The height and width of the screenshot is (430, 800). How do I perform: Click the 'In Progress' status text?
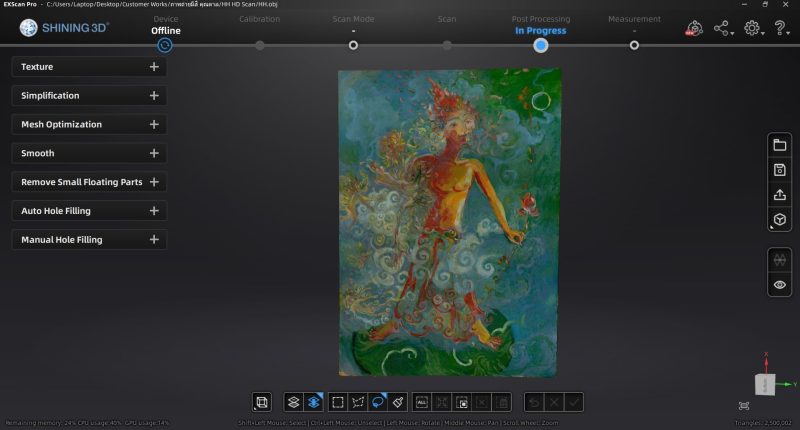click(541, 31)
